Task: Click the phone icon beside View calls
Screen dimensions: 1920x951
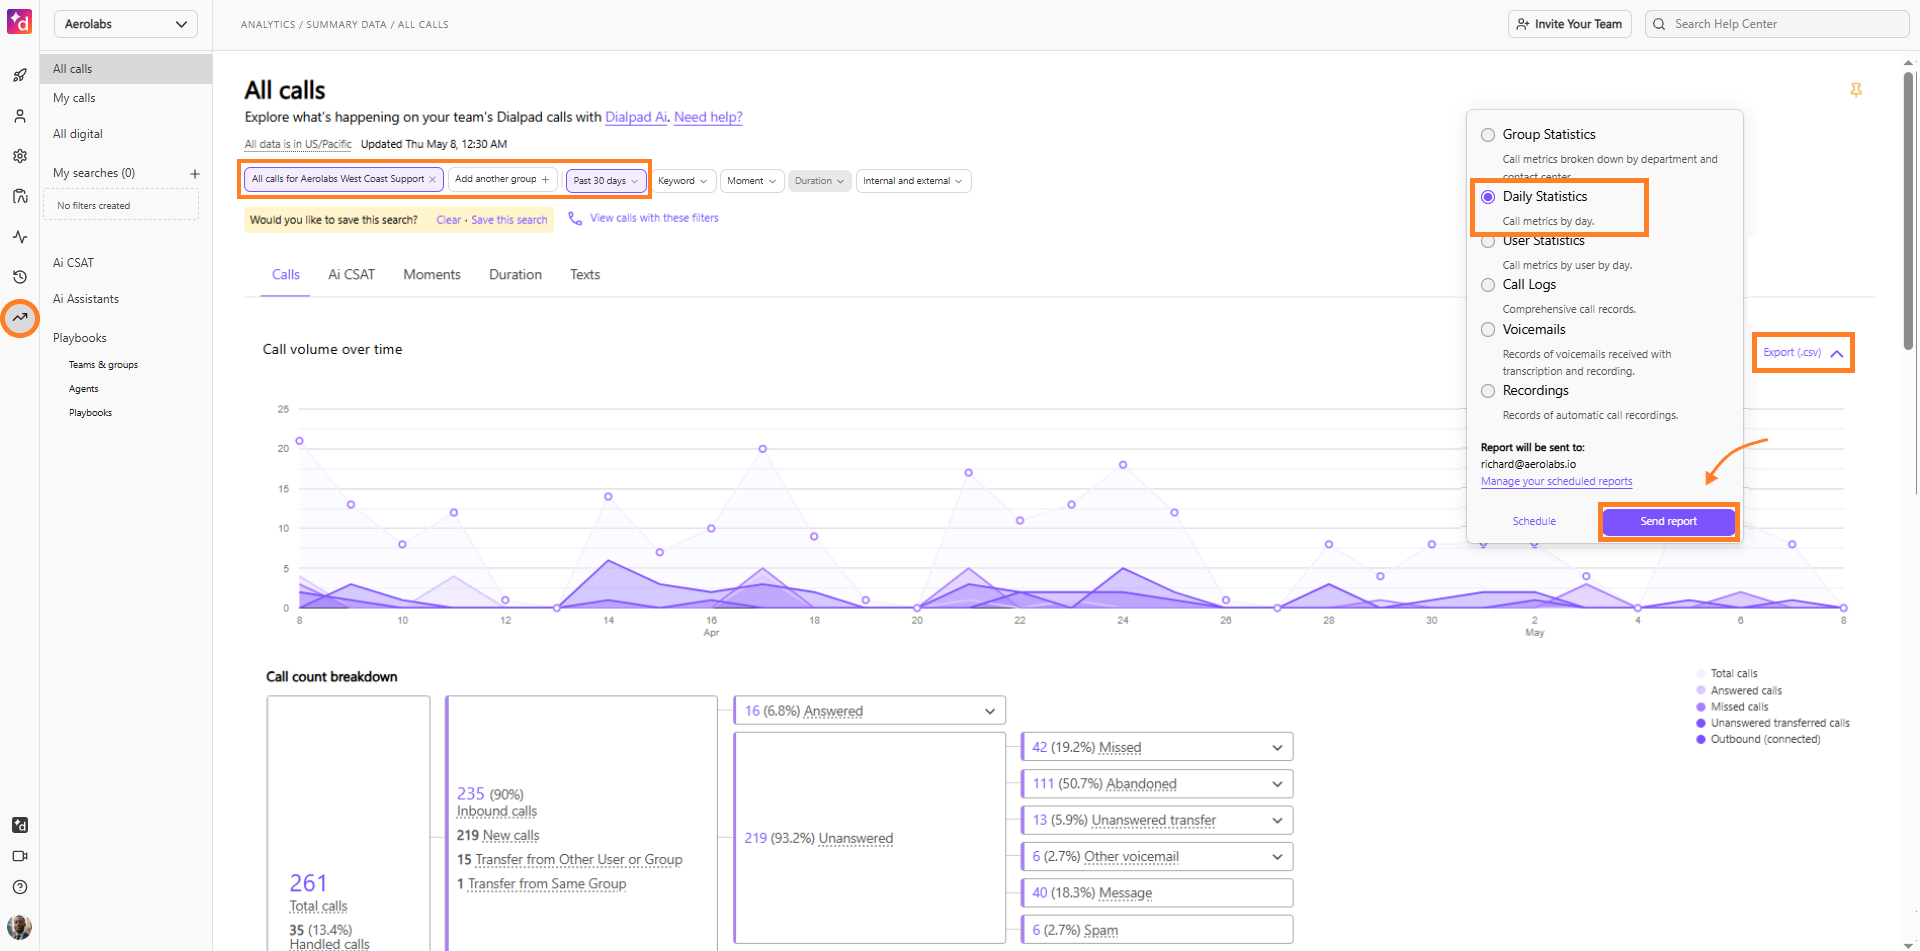Action: point(575,218)
